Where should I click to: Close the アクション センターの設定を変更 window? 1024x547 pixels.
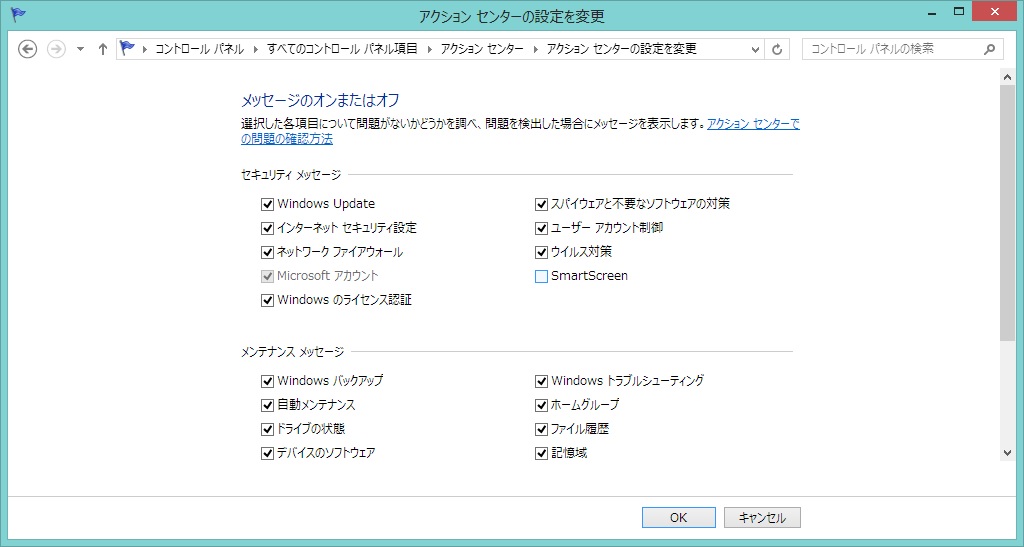tap(995, 12)
